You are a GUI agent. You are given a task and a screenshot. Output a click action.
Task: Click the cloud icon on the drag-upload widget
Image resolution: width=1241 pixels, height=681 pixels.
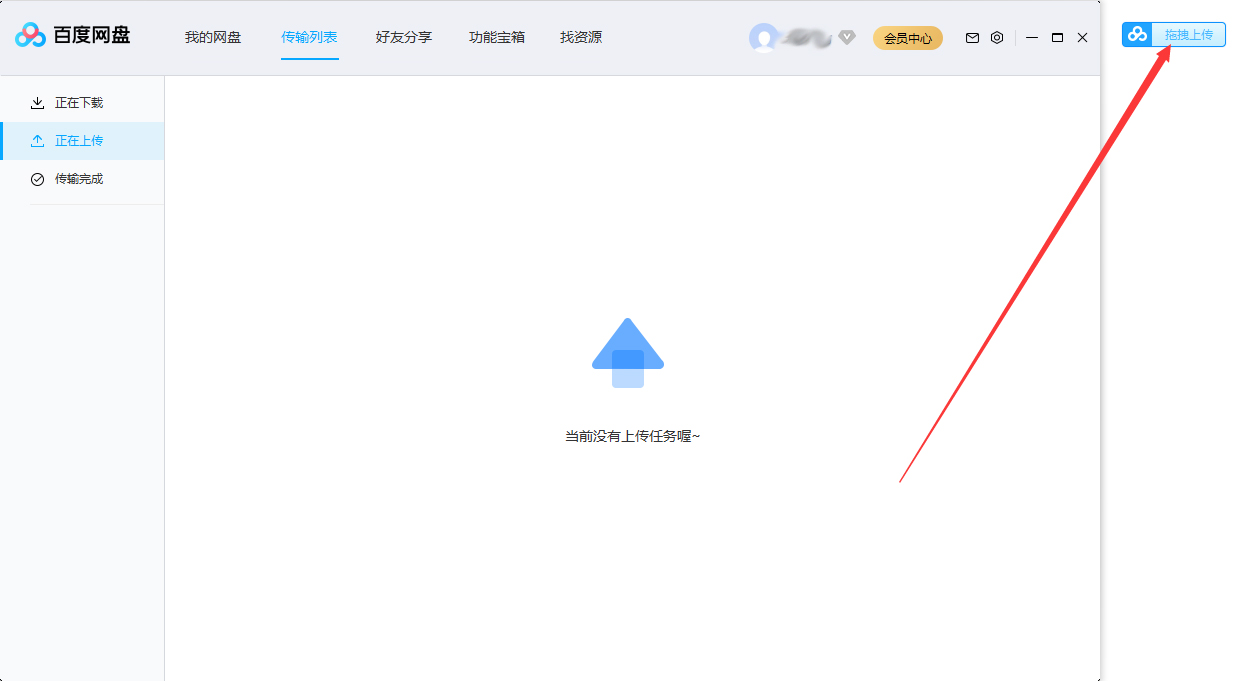coord(1136,33)
